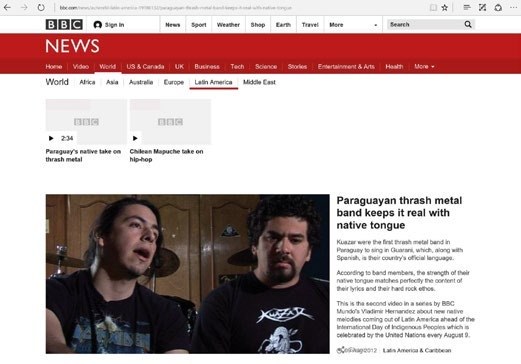Select Europe region sub-tab
The height and width of the screenshot is (364, 521).
[174, 82]
